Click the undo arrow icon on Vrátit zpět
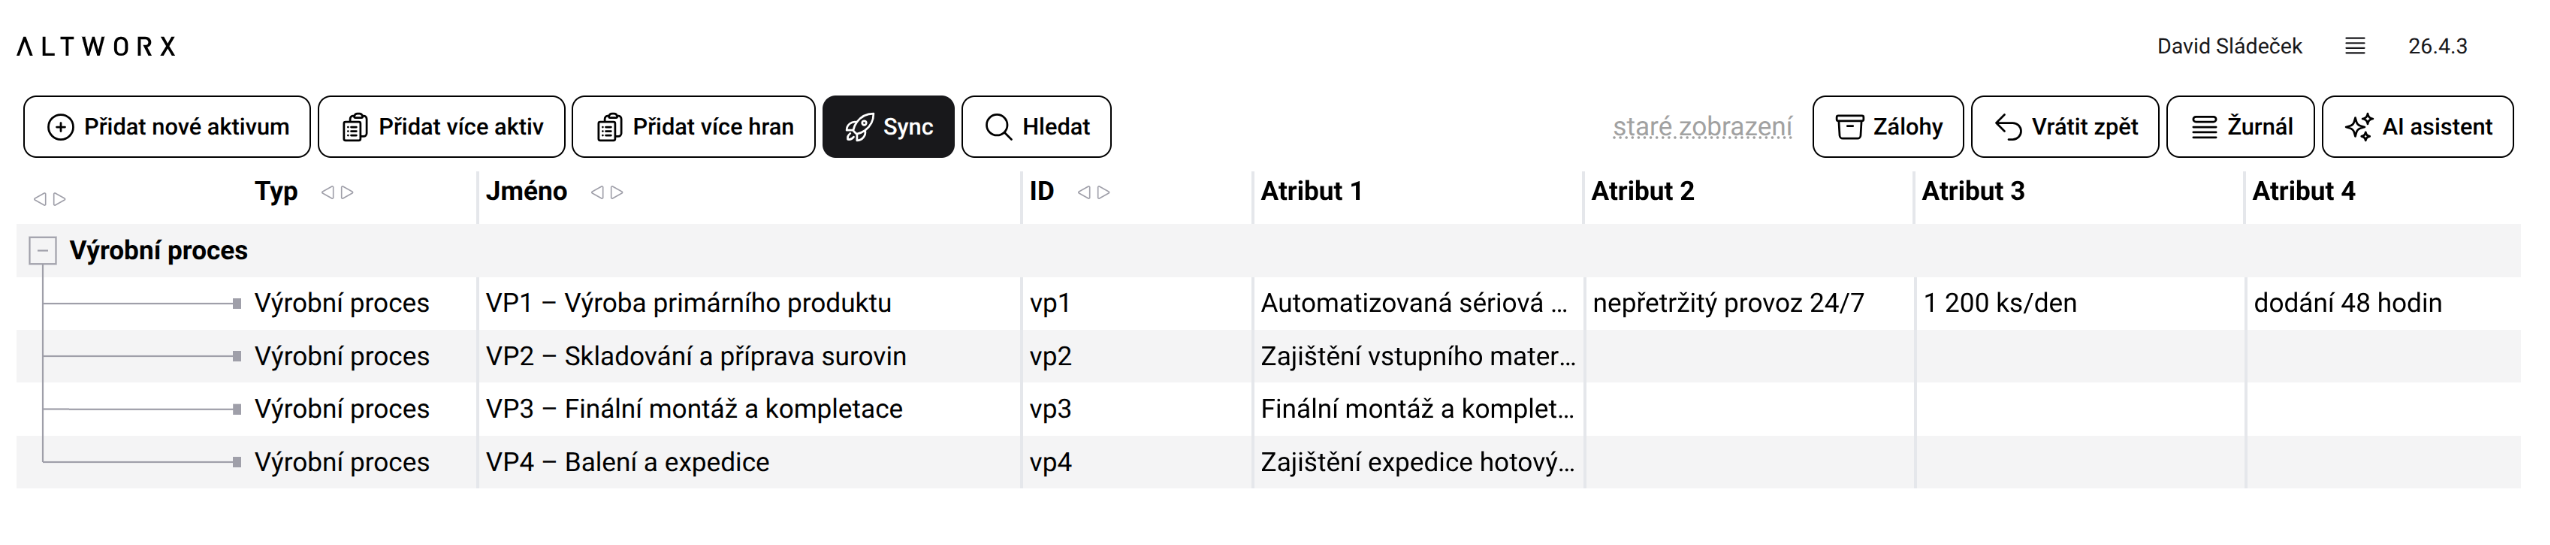 (x=2008, y=127)
